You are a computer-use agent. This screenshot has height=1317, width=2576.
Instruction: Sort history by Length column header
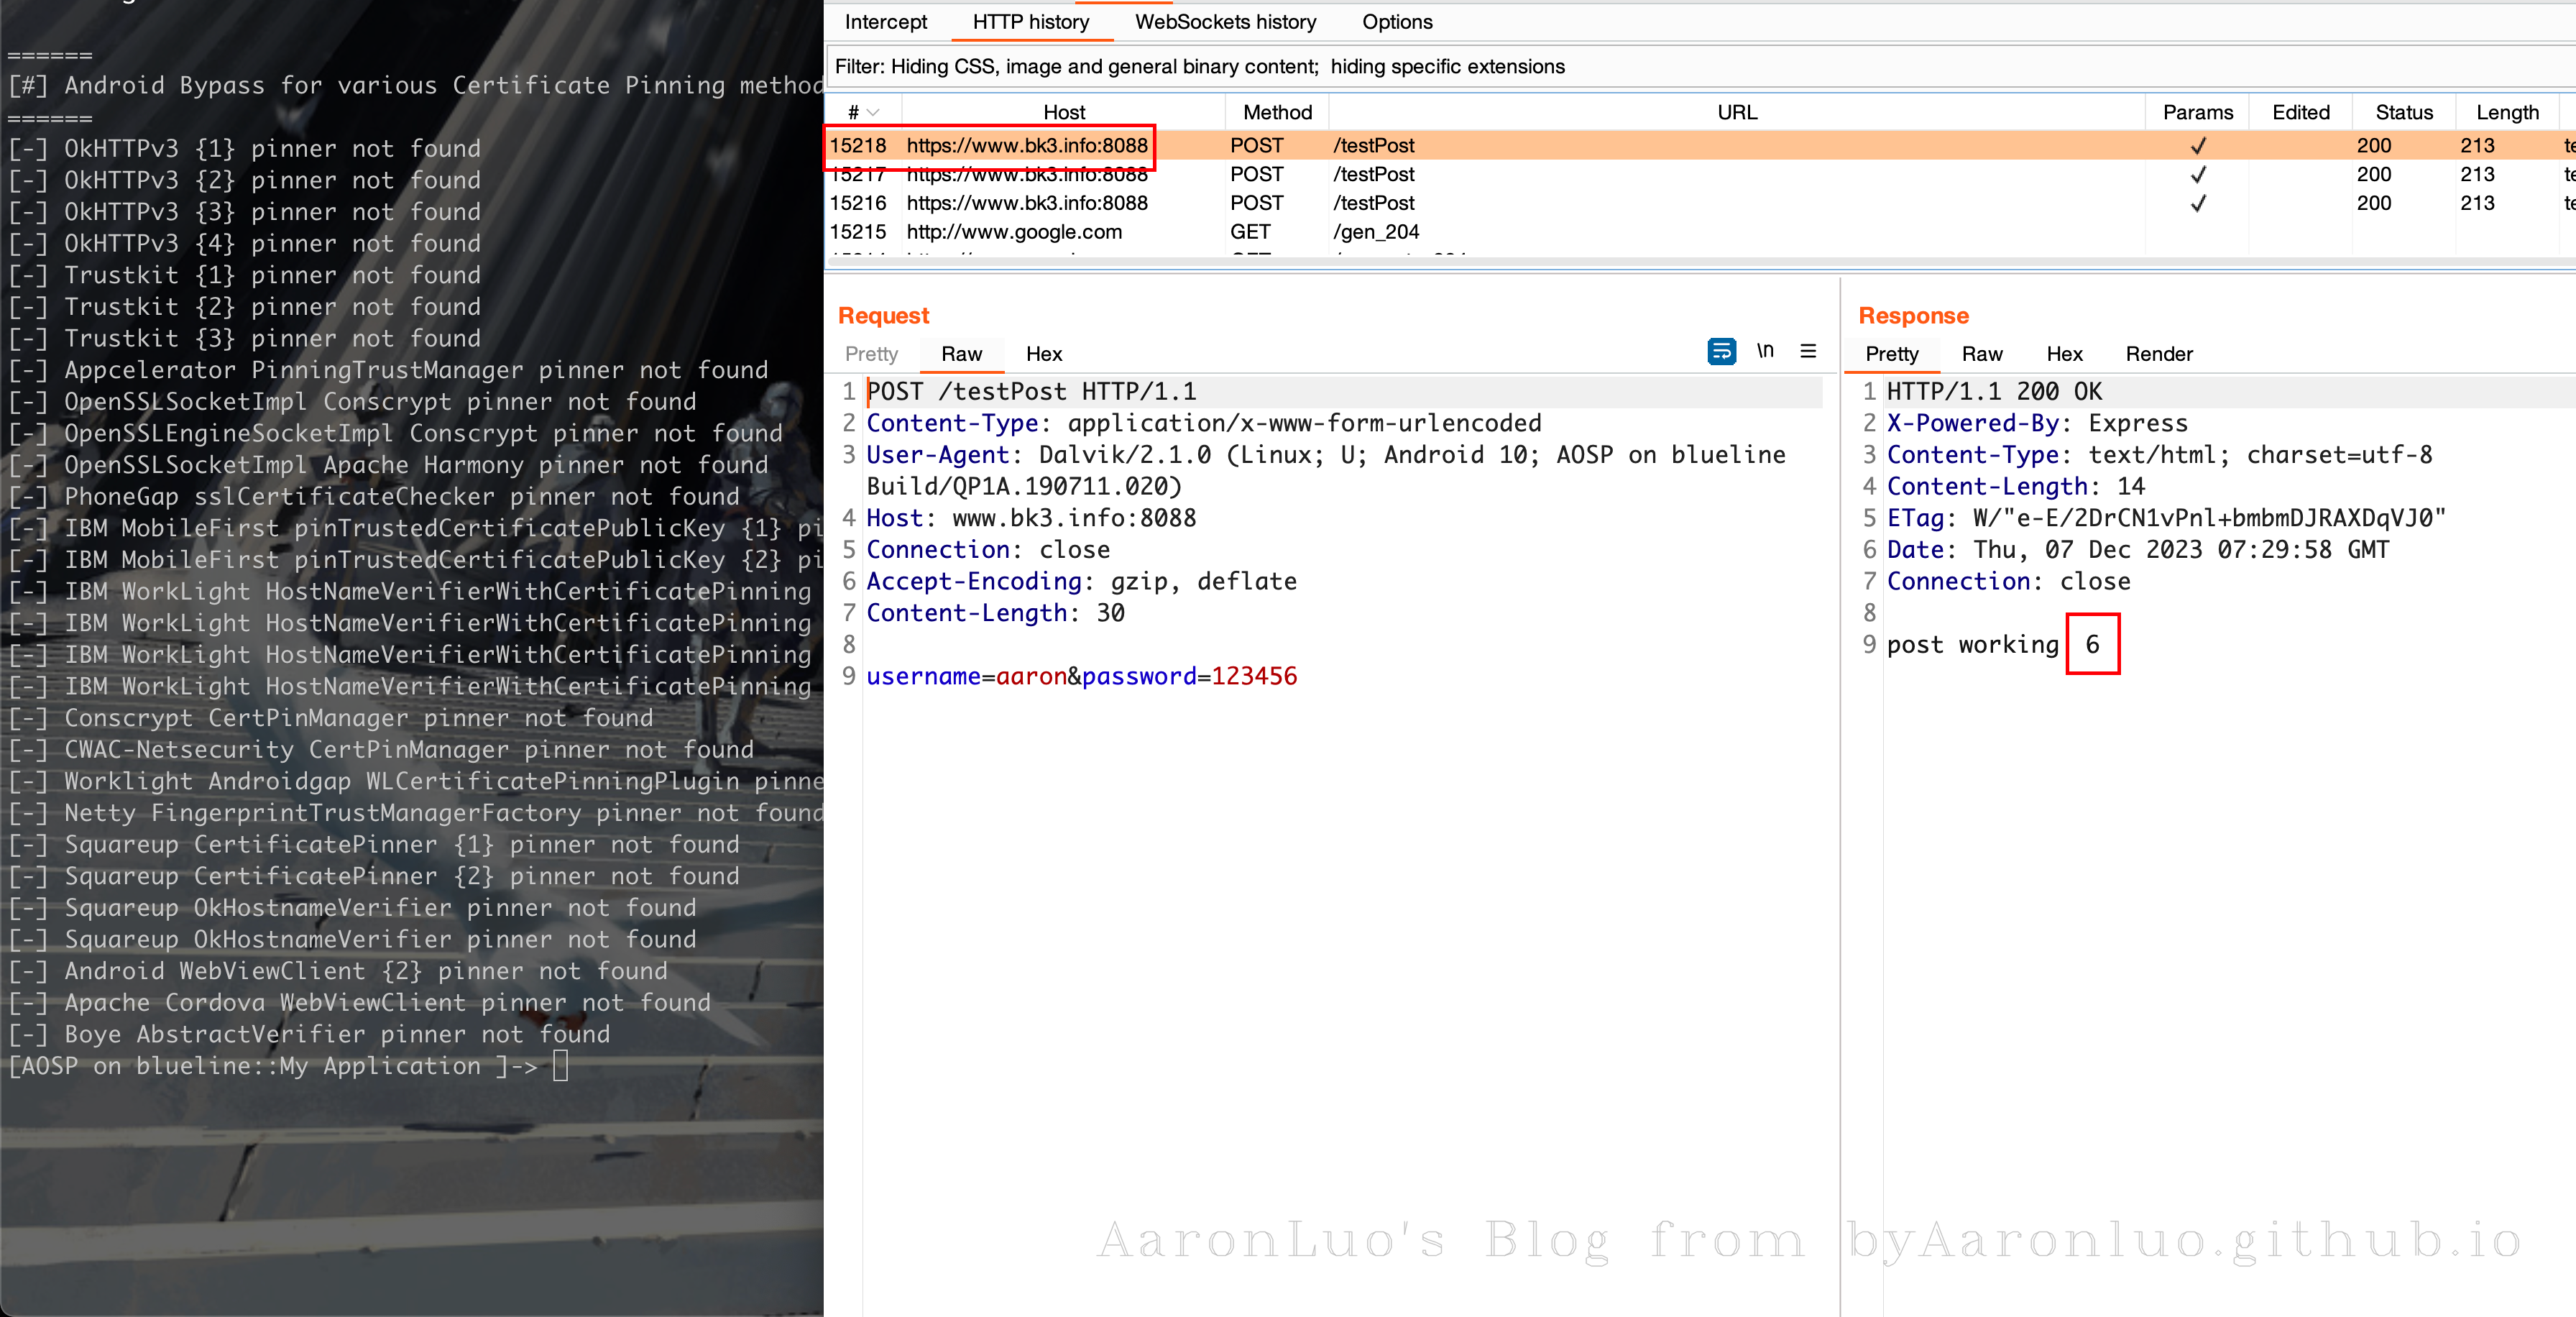coord(2506,113)
